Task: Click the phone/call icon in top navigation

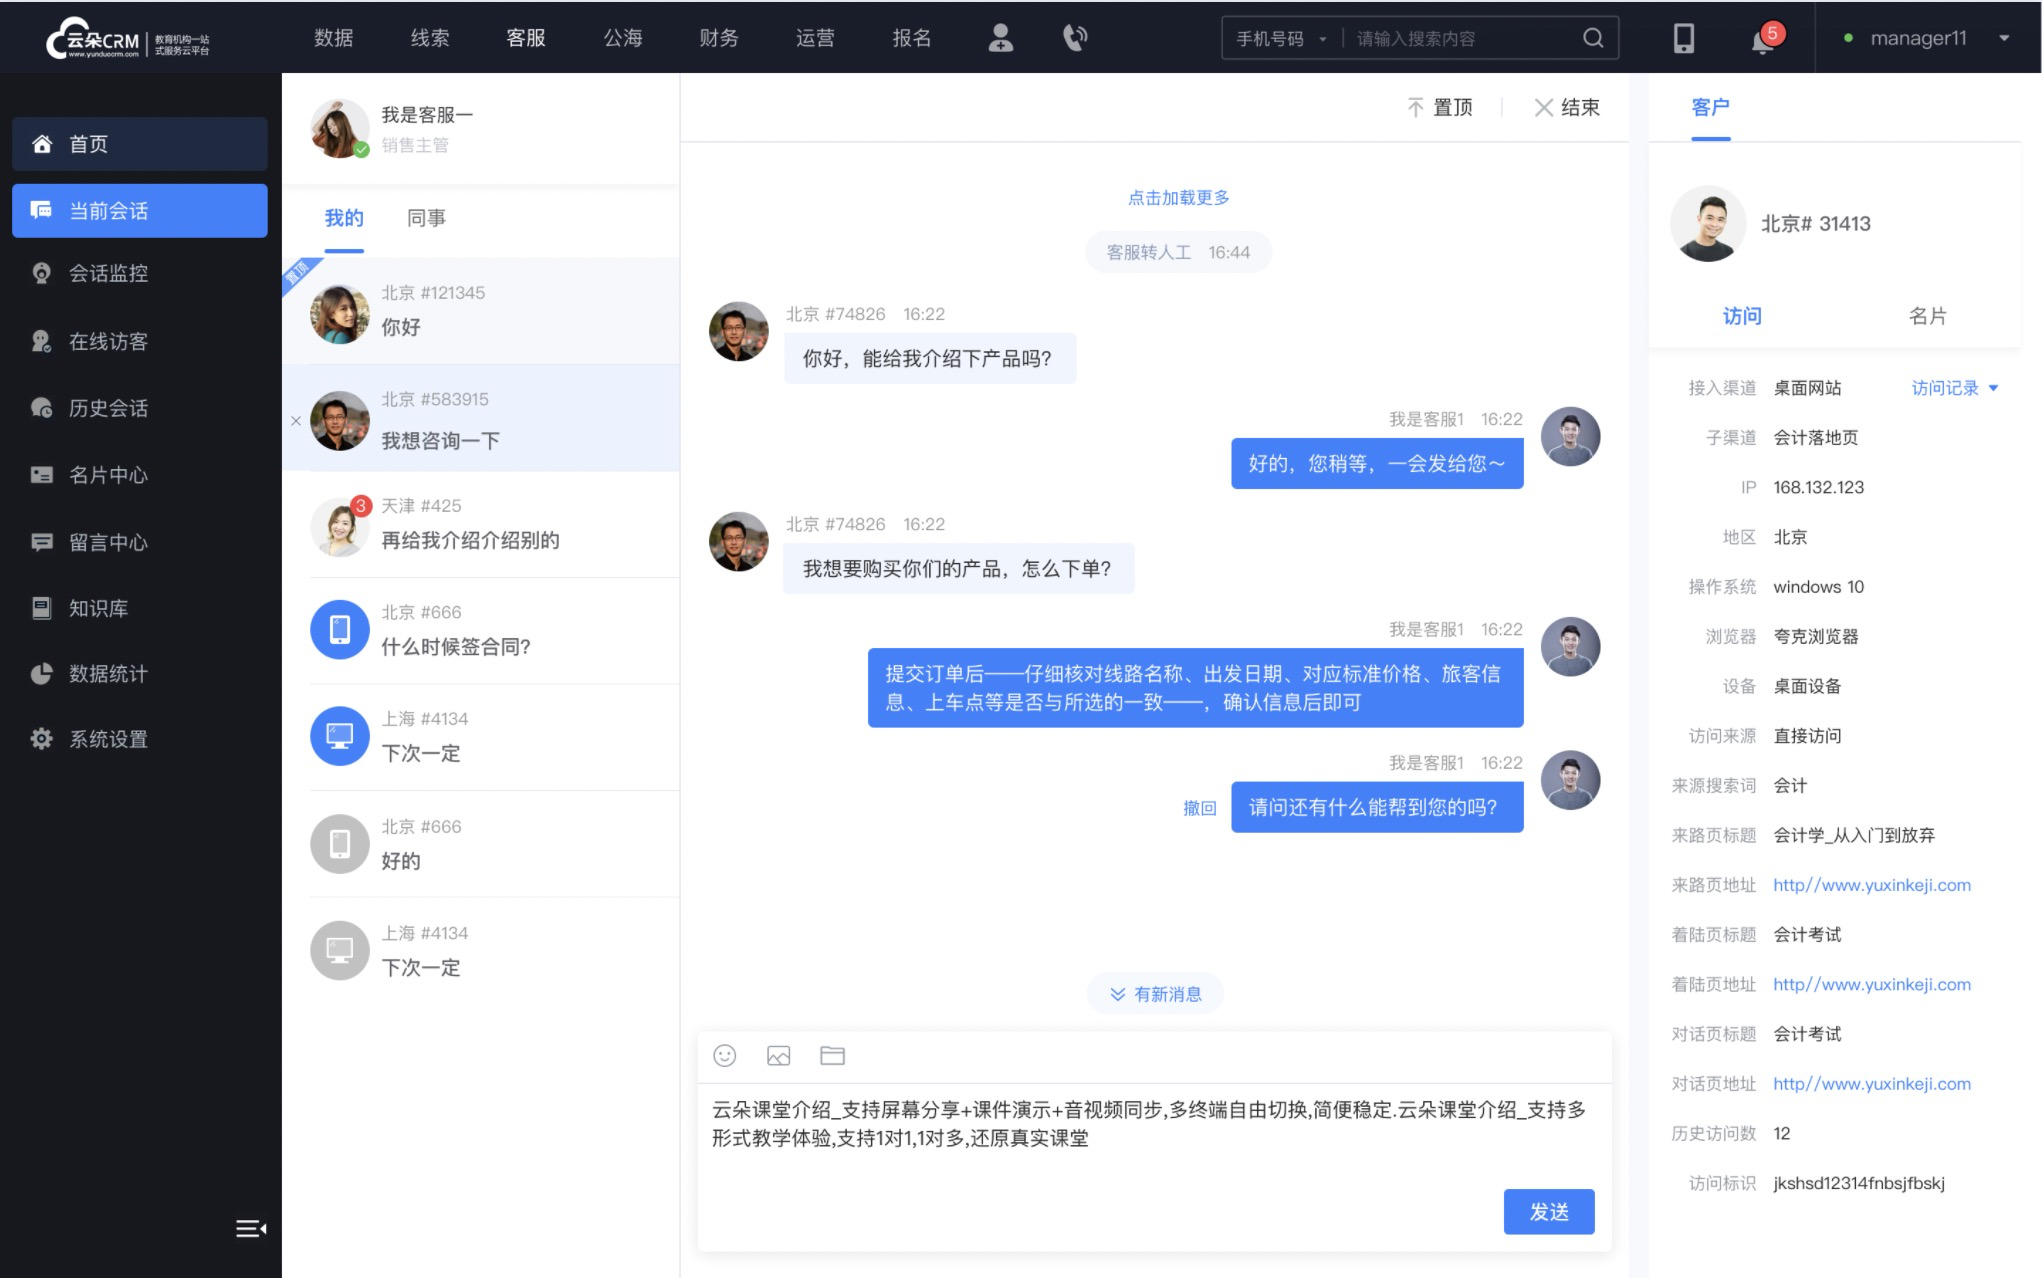Action: coord(1073,37)
